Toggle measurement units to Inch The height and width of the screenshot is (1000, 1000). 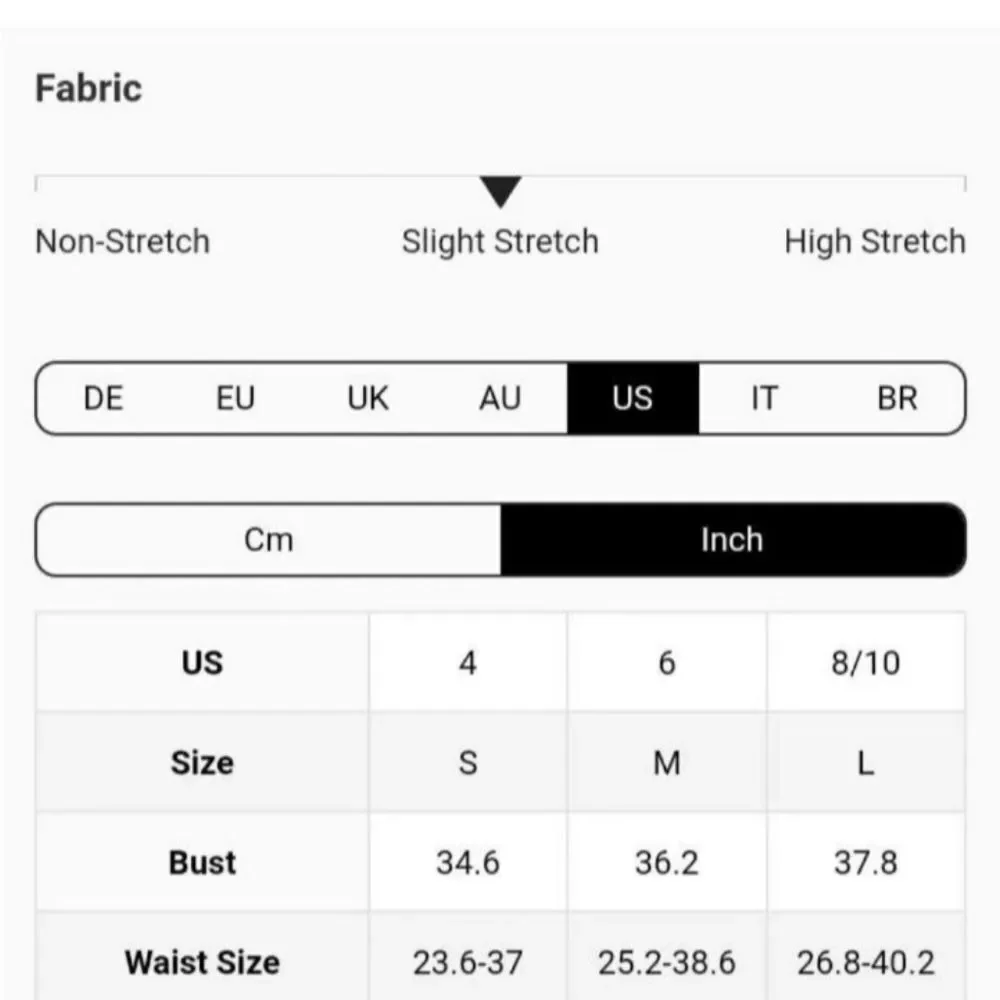[732, 540]
